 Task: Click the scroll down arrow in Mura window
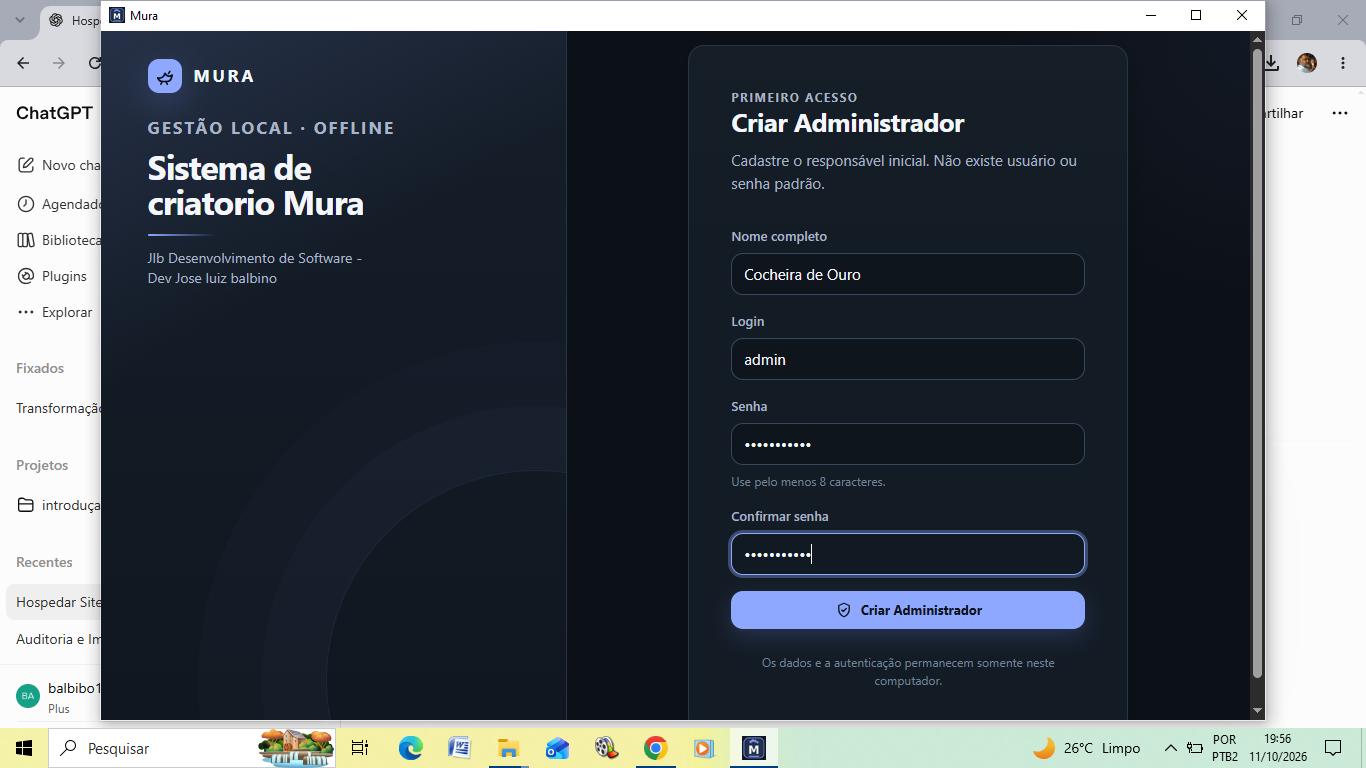[x=1258, y=710]
